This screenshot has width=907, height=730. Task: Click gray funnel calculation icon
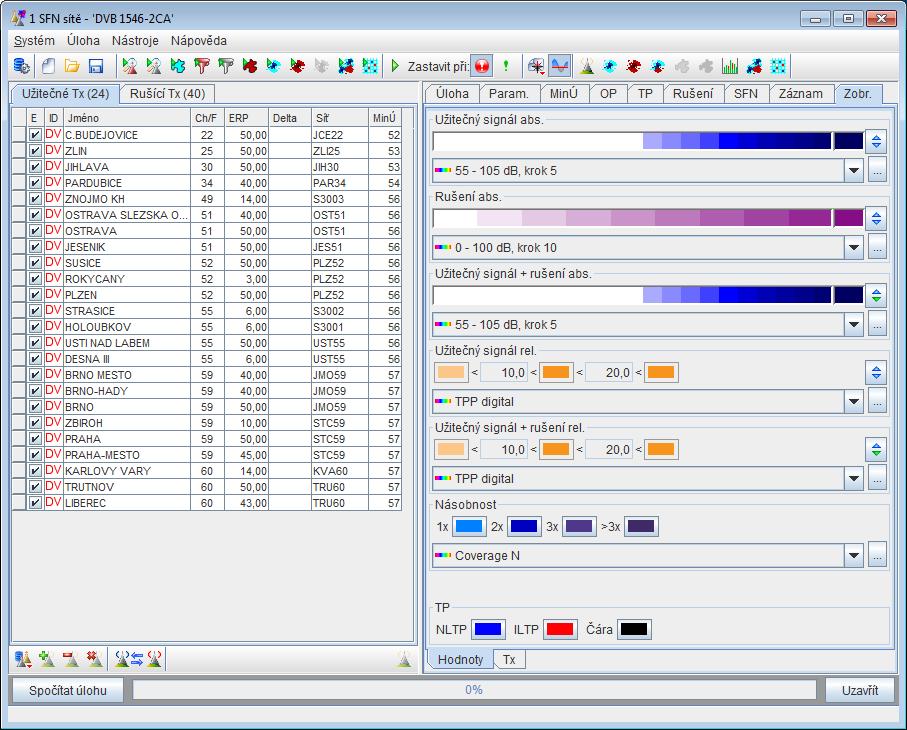click(226, 66)
